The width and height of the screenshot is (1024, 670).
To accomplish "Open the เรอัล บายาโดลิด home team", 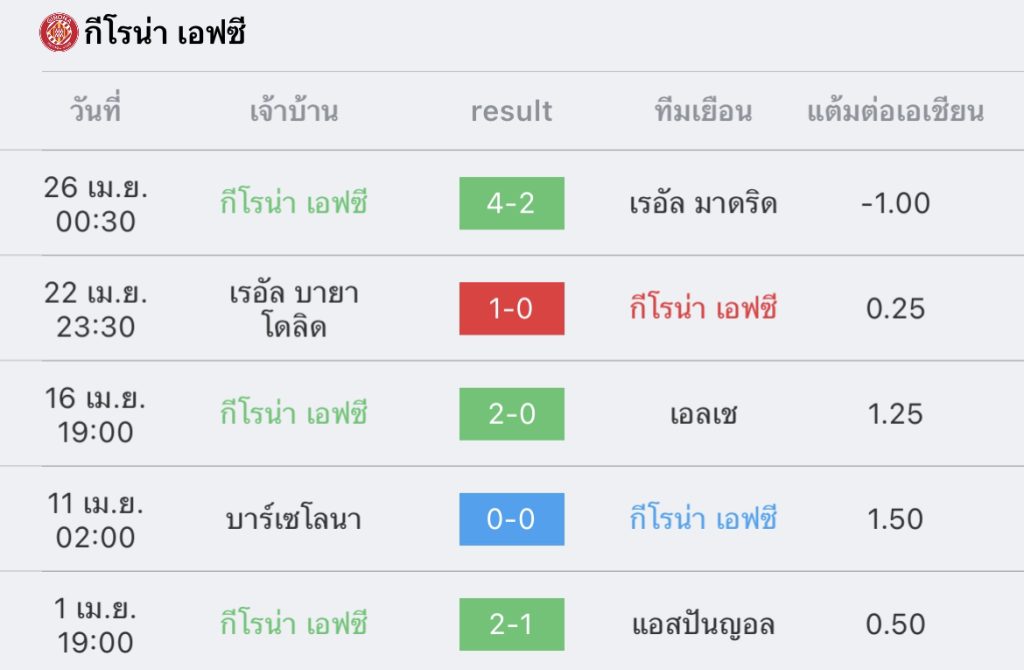I will tap(294, 310).
